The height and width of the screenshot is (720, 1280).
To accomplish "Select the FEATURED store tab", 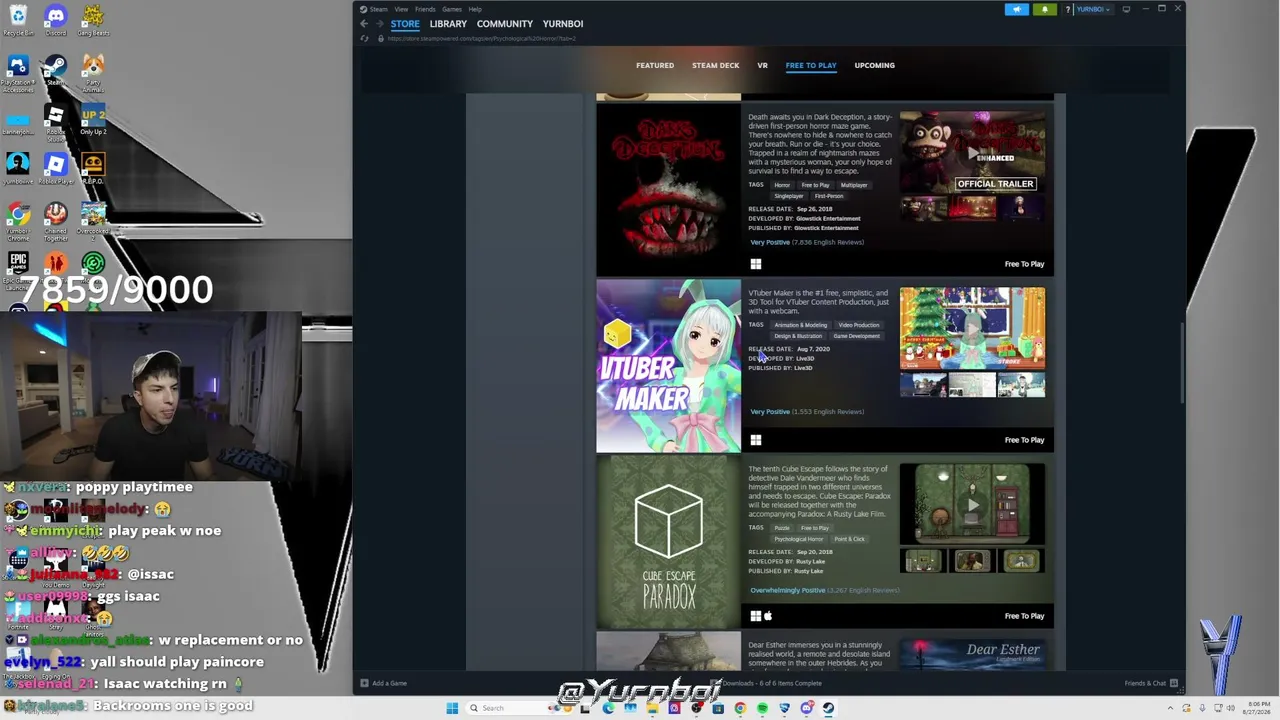I will click(x=655, y=65).
